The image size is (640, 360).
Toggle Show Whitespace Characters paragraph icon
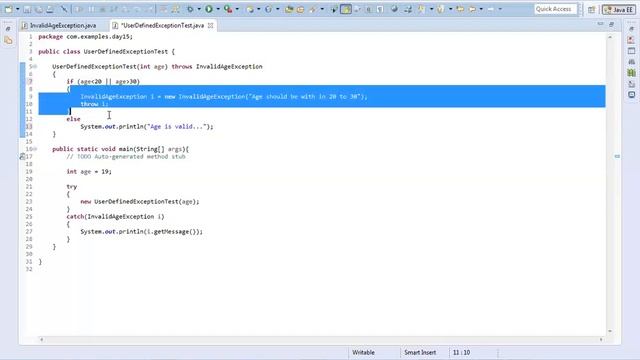click(x=380, y=9)
